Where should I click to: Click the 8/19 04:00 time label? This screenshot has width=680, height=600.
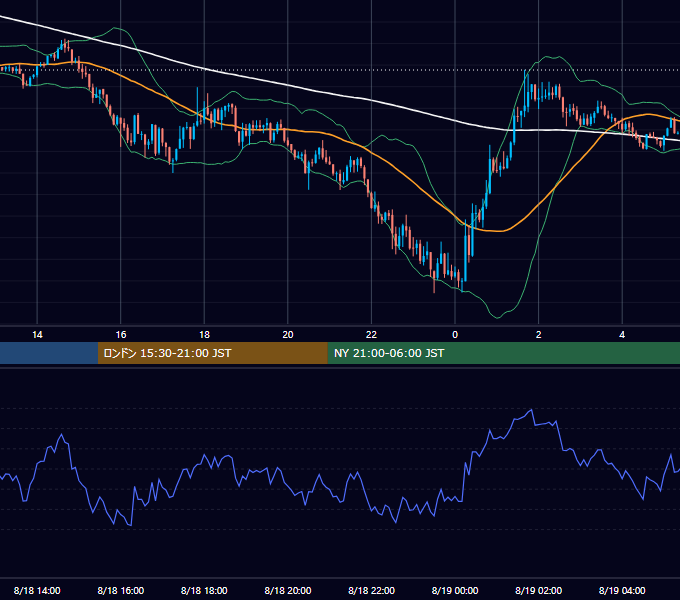[622, 590]
